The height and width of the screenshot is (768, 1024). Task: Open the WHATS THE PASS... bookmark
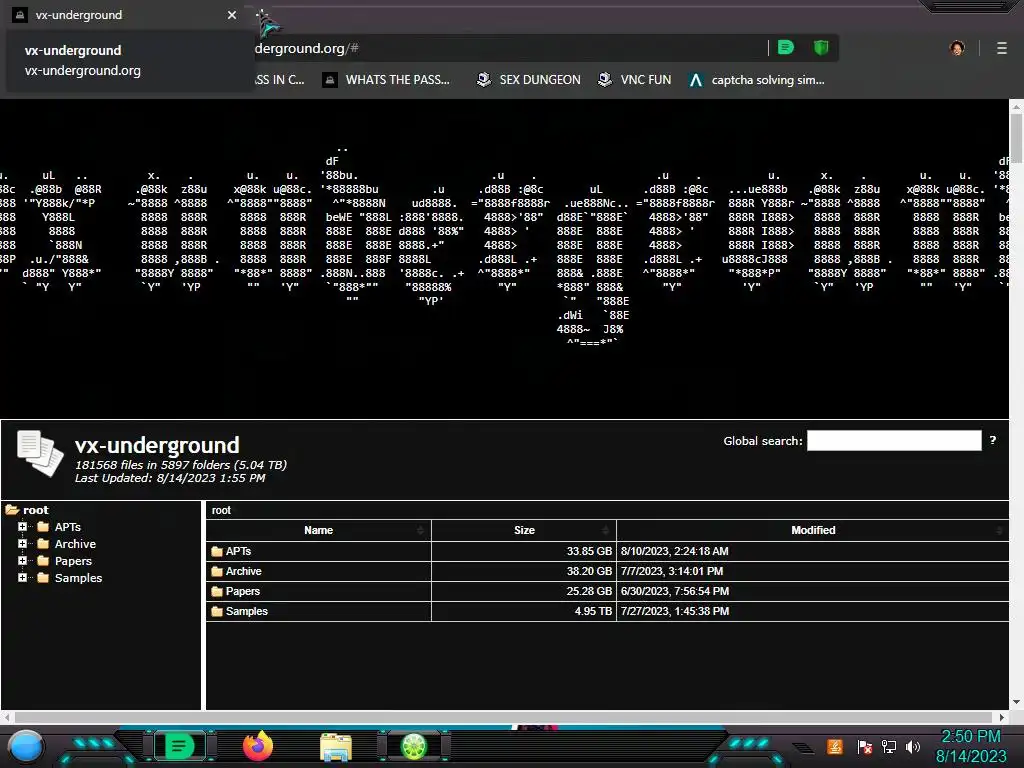(x=386, y=80)
